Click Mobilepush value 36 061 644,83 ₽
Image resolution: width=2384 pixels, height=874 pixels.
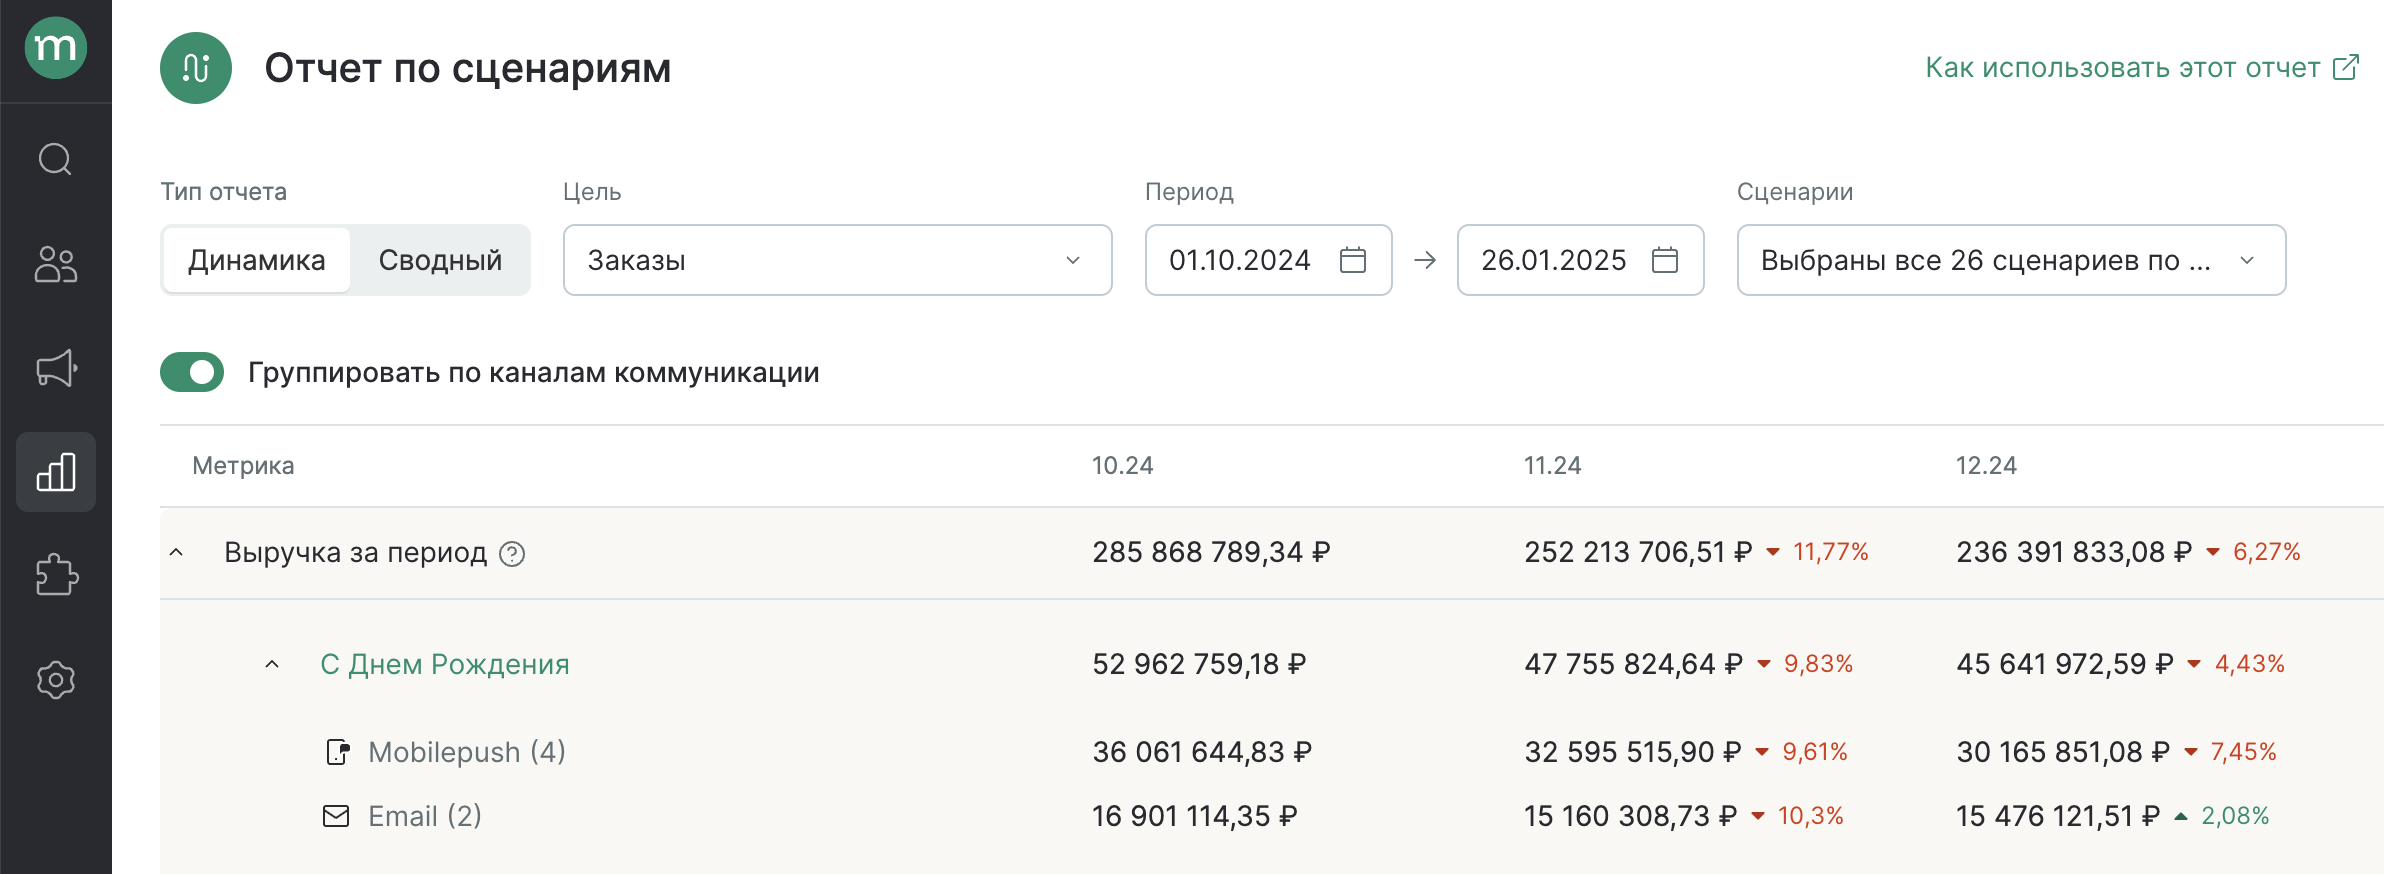pos(1202,752)
